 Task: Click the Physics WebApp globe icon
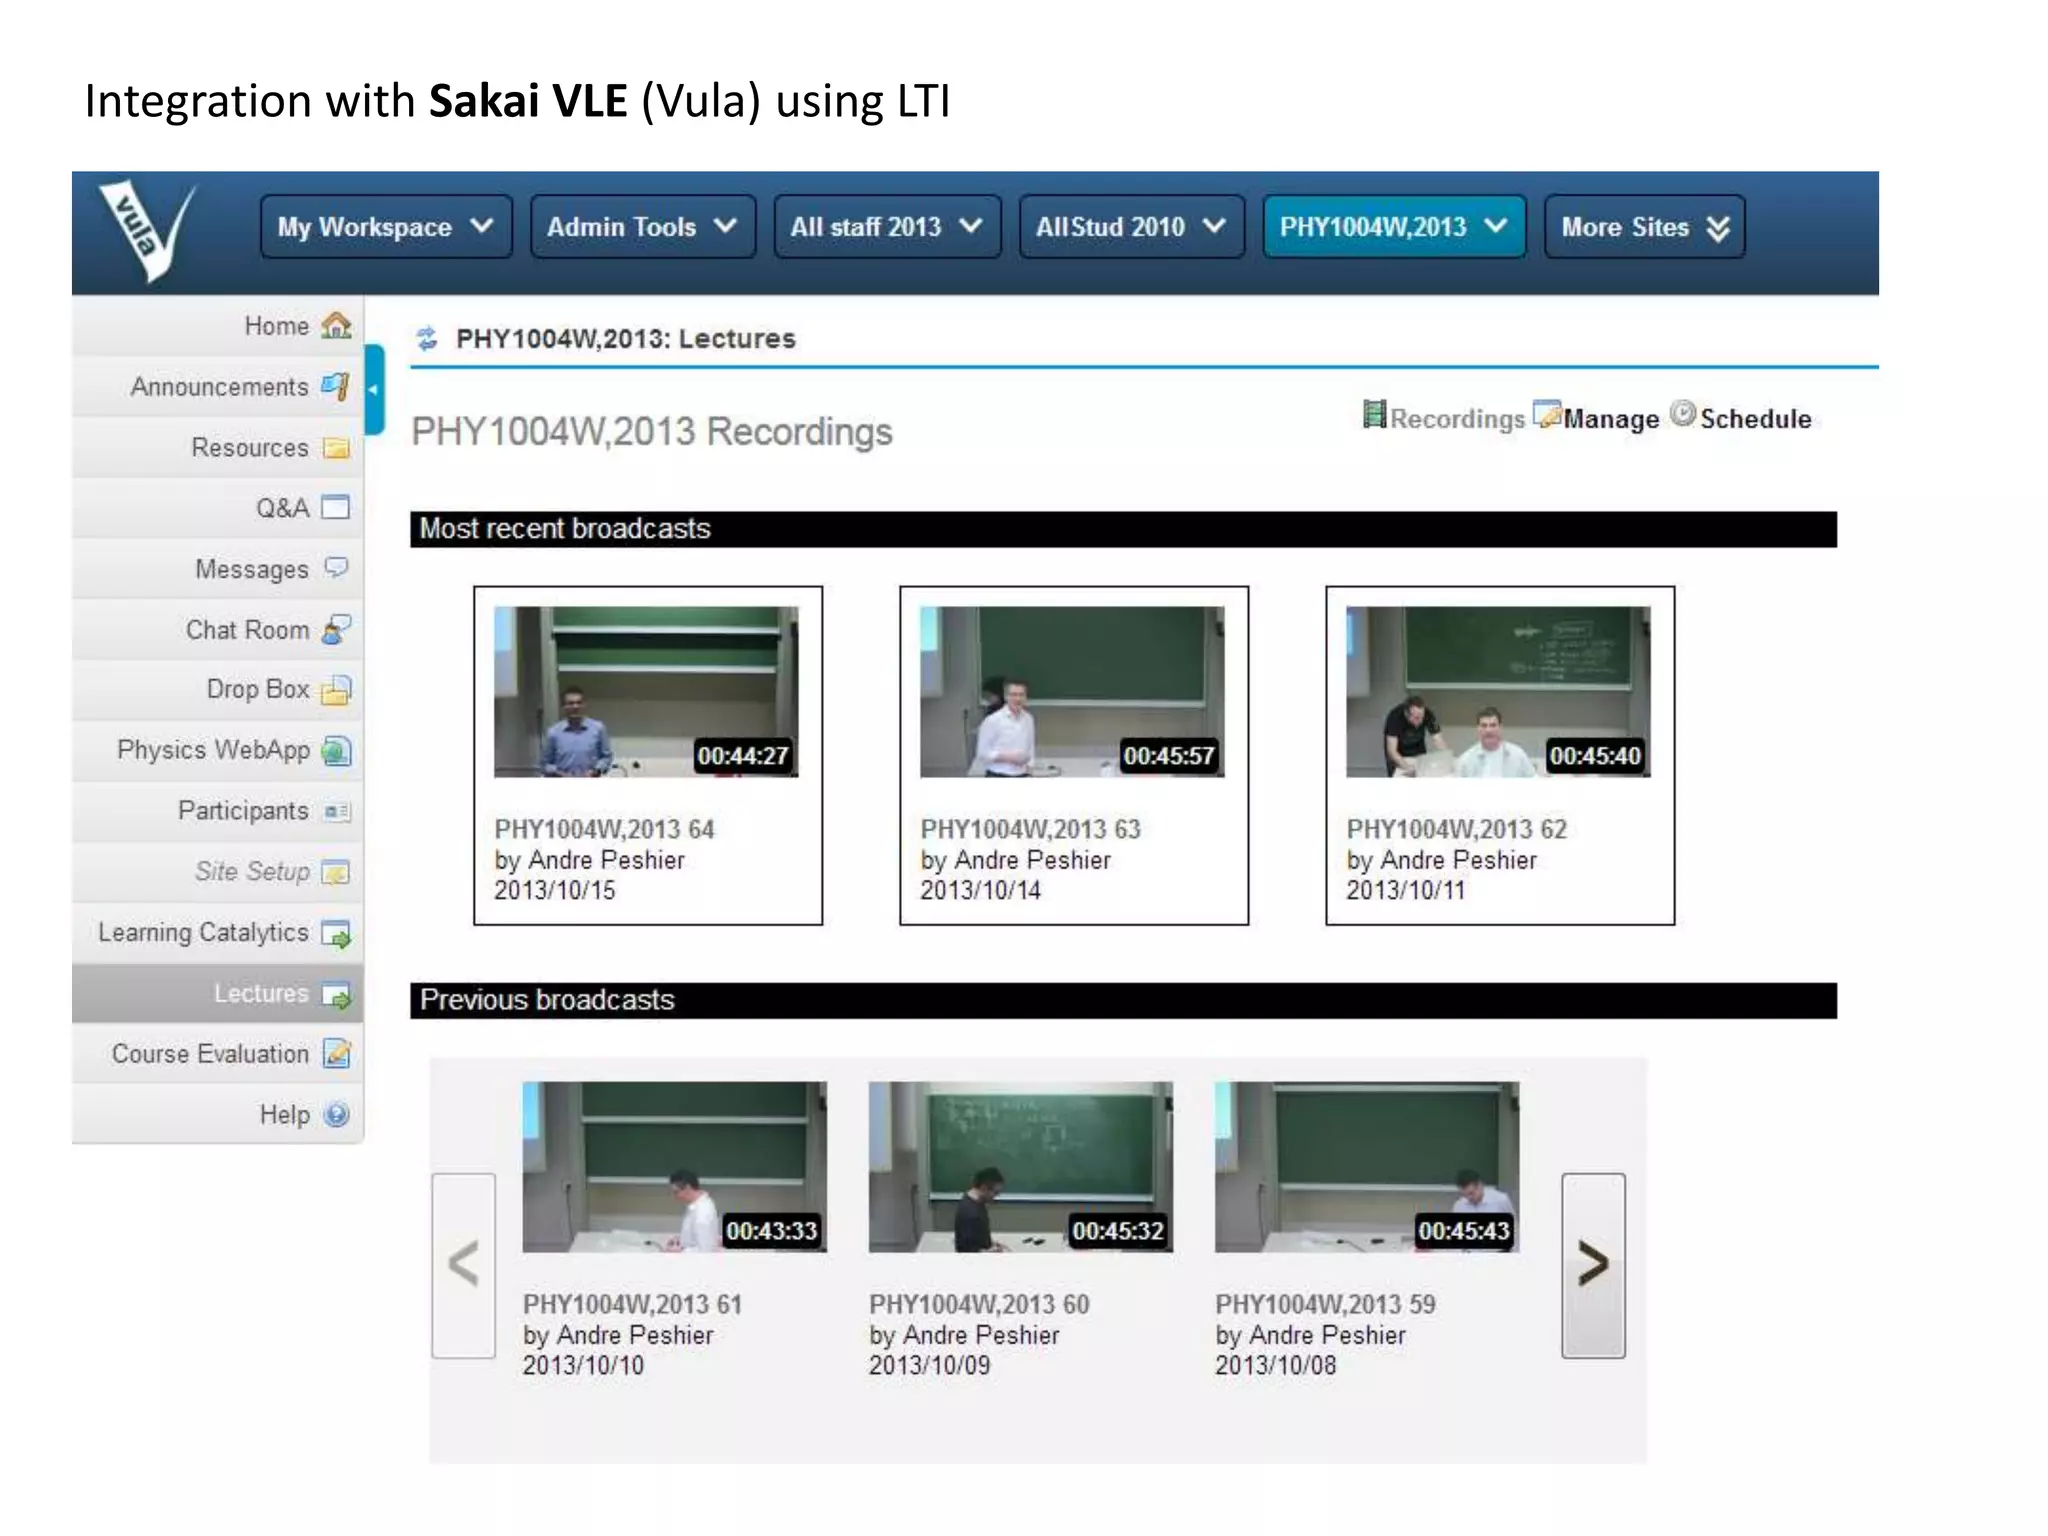coord(336,750)
